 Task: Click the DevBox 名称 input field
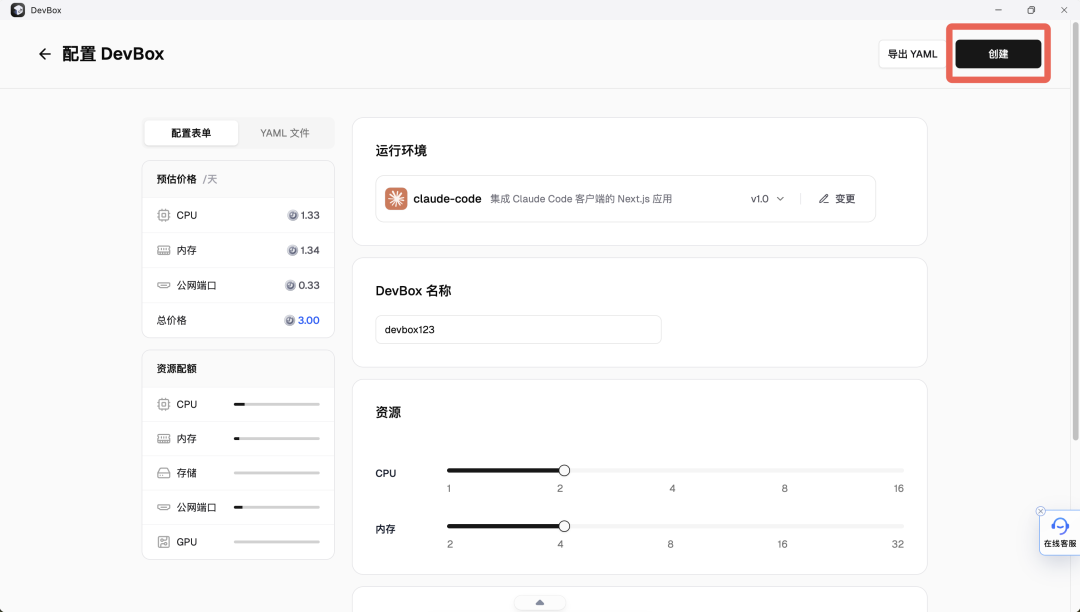[x=518, y=329]
